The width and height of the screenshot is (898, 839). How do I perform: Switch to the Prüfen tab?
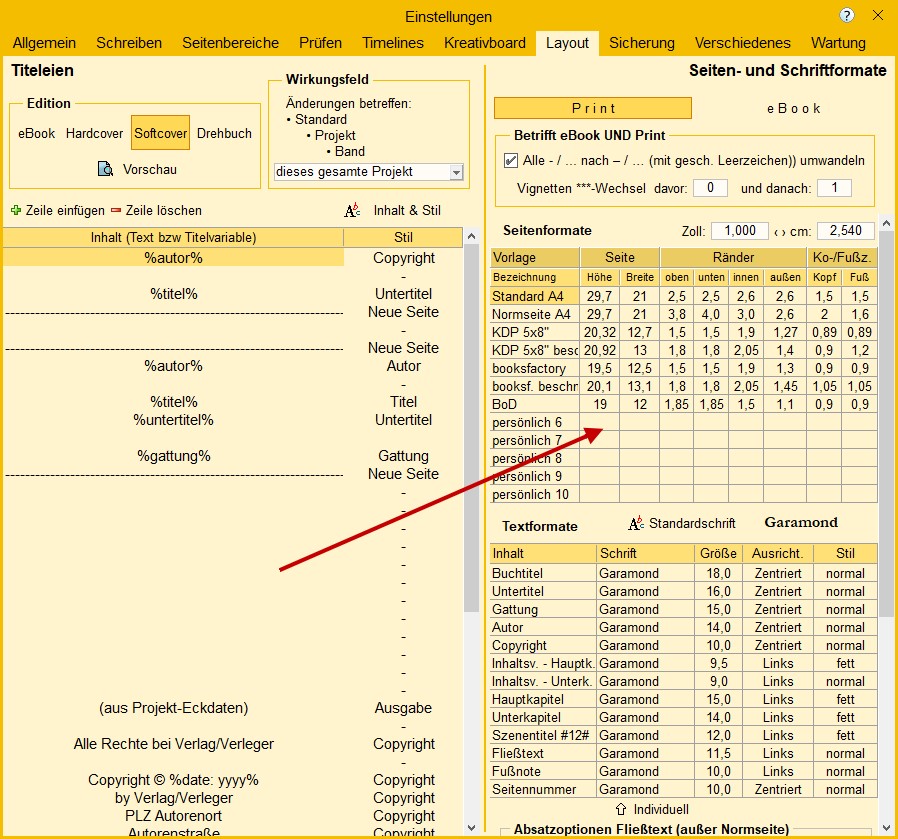coord(320,43)
